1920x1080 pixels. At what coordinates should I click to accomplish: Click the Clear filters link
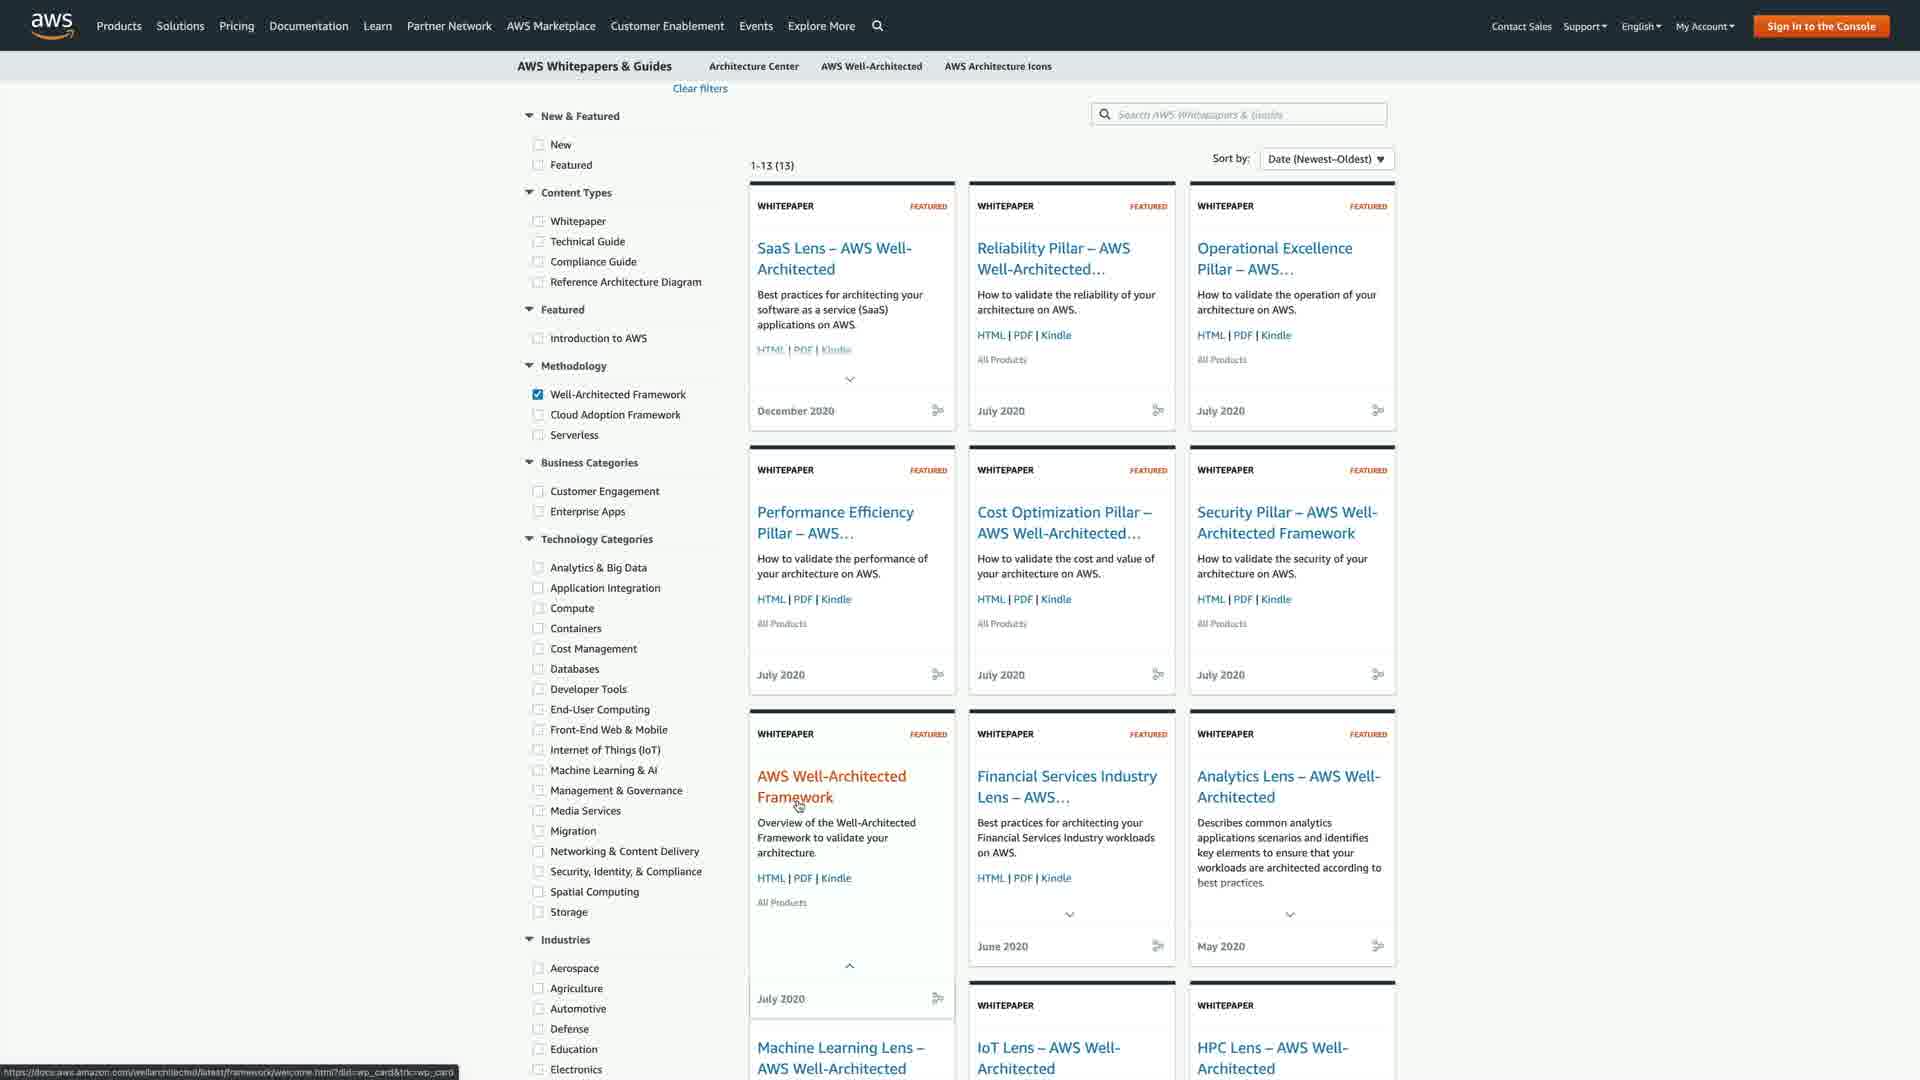point(700,89)
